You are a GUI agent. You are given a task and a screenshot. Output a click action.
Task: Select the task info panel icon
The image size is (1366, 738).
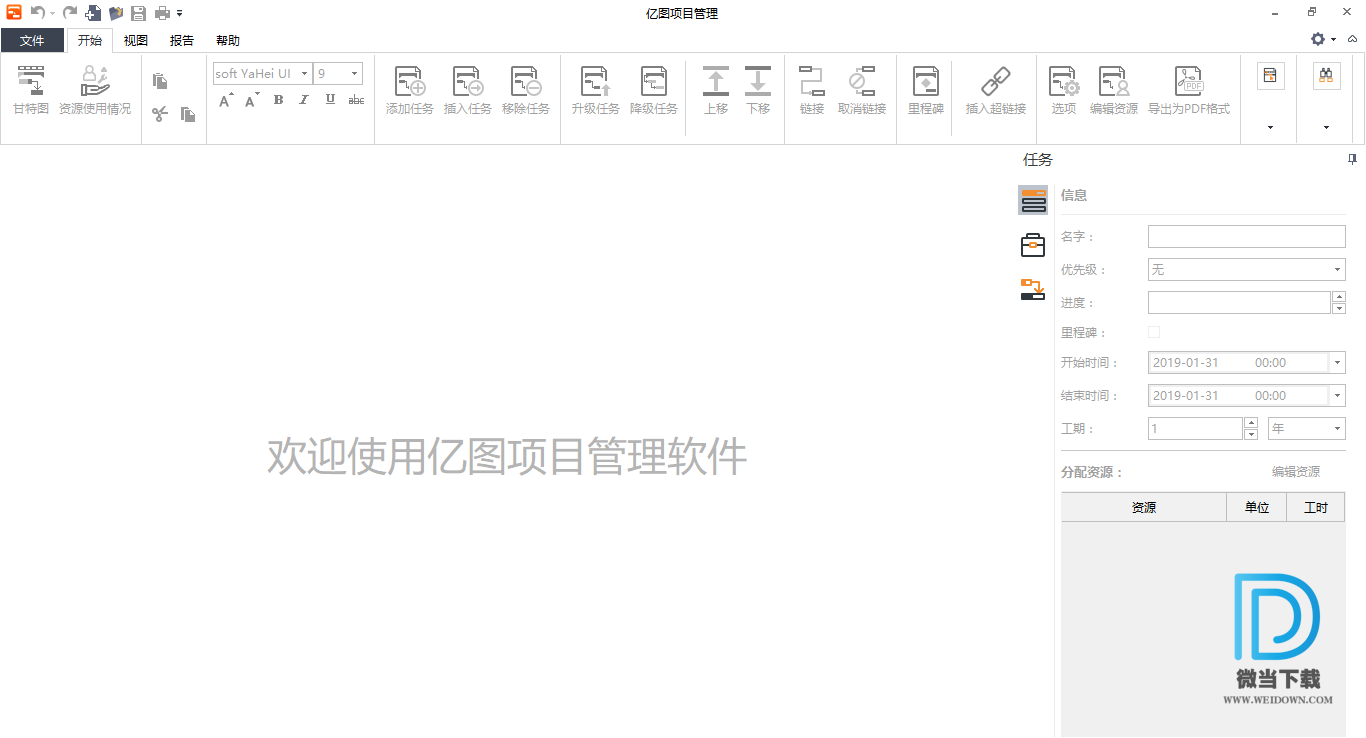[1033, 200]
